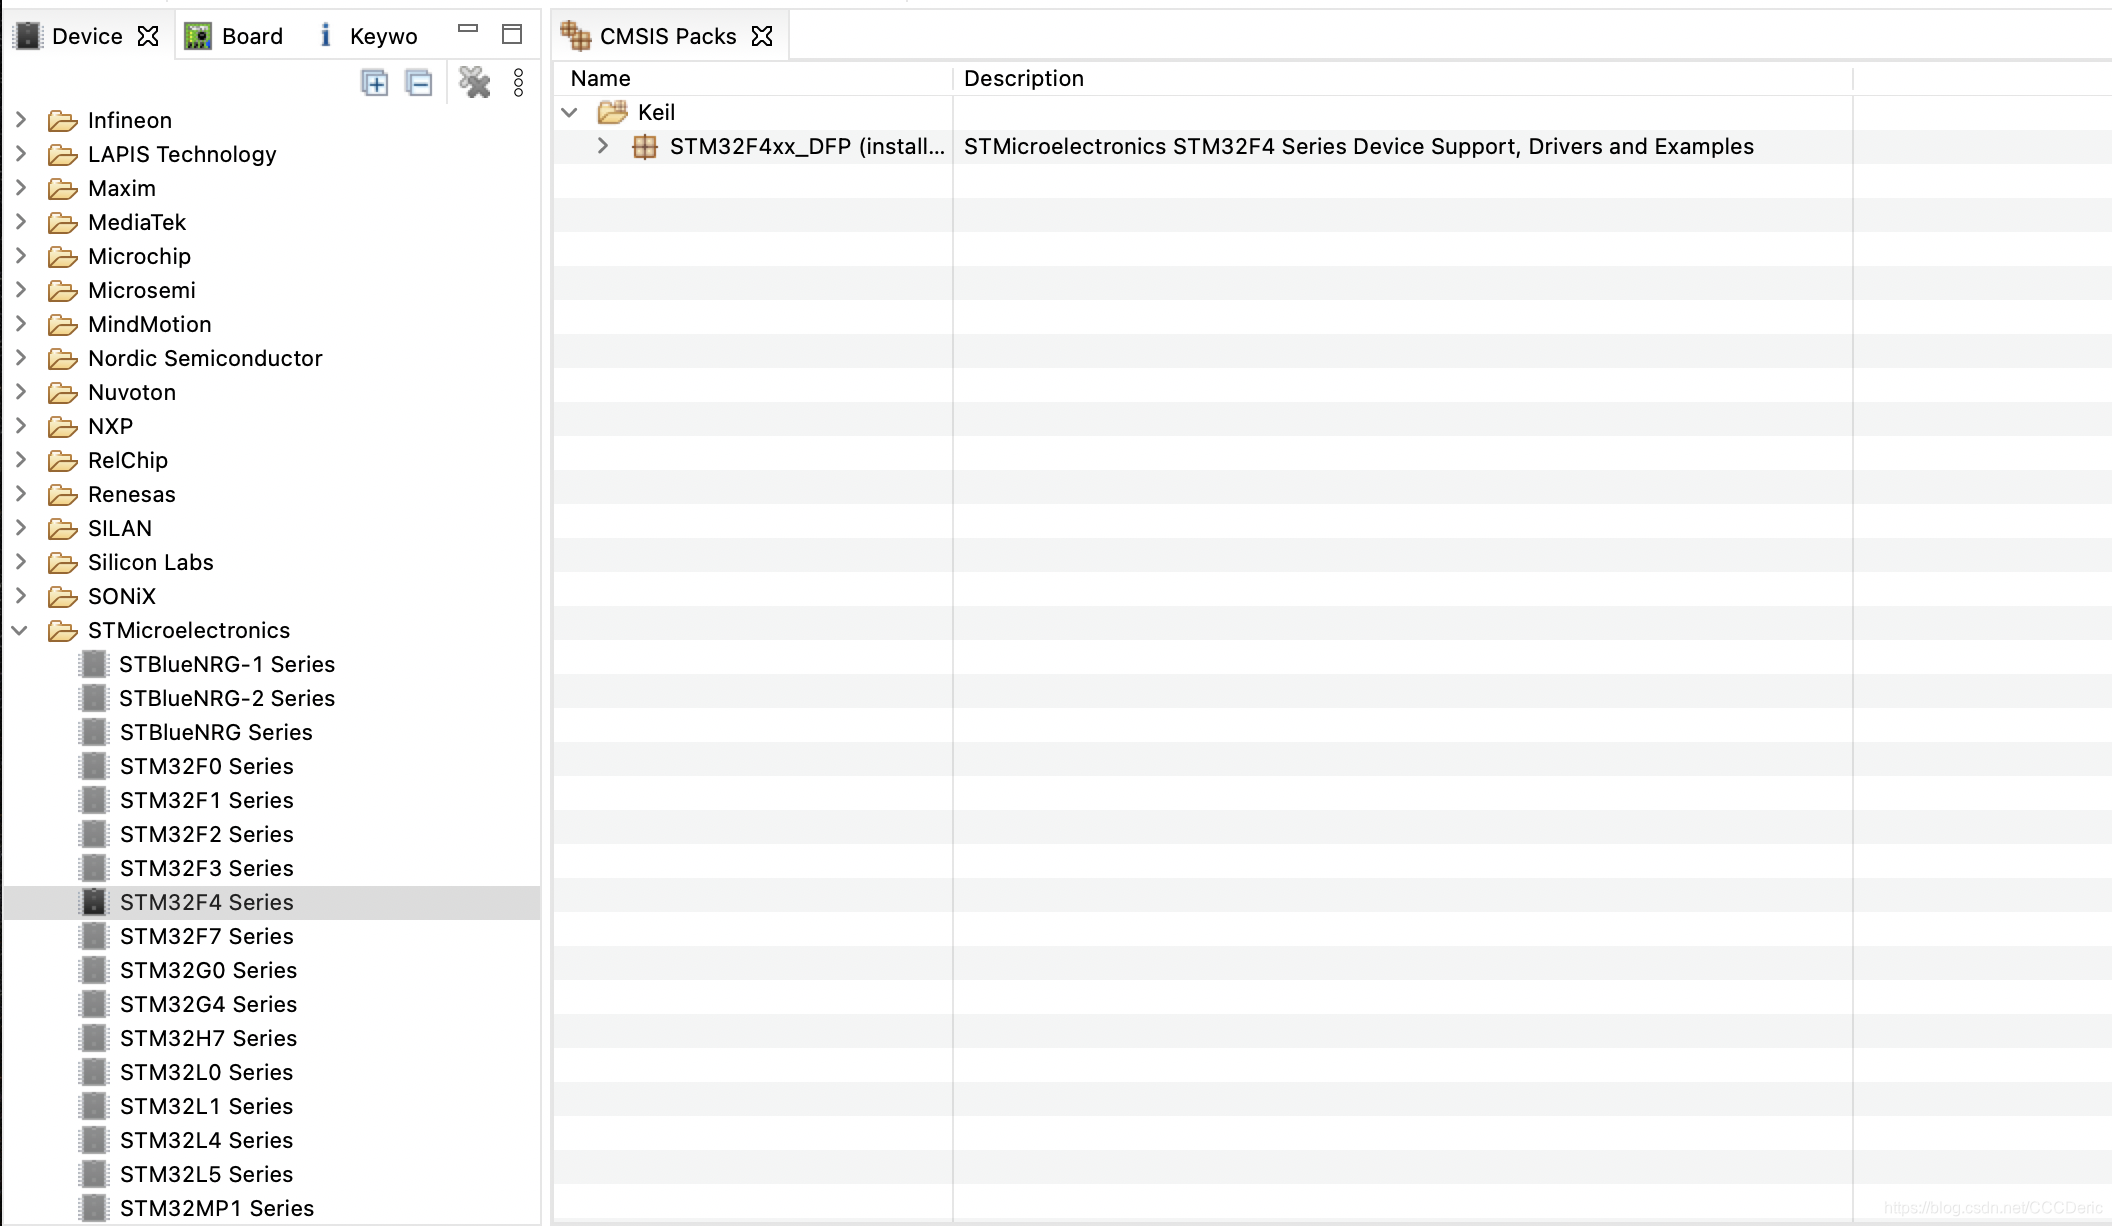2112x1226 pixels.
Task: Click the Description column header
Action: (x=1023, y=79)
